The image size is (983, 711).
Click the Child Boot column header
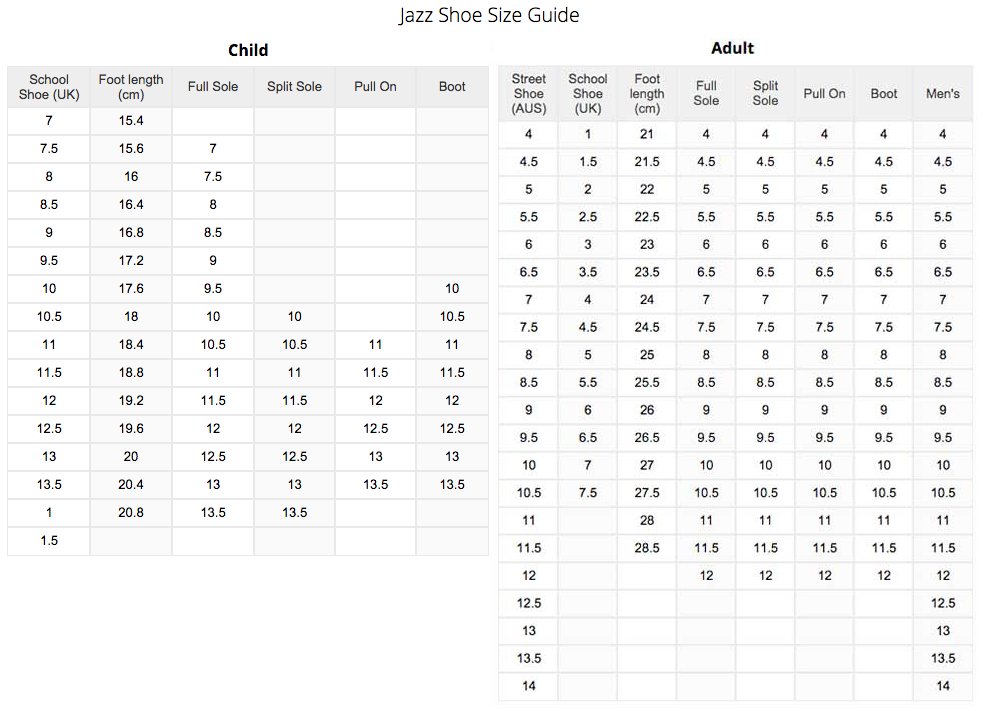coord(452,87)
